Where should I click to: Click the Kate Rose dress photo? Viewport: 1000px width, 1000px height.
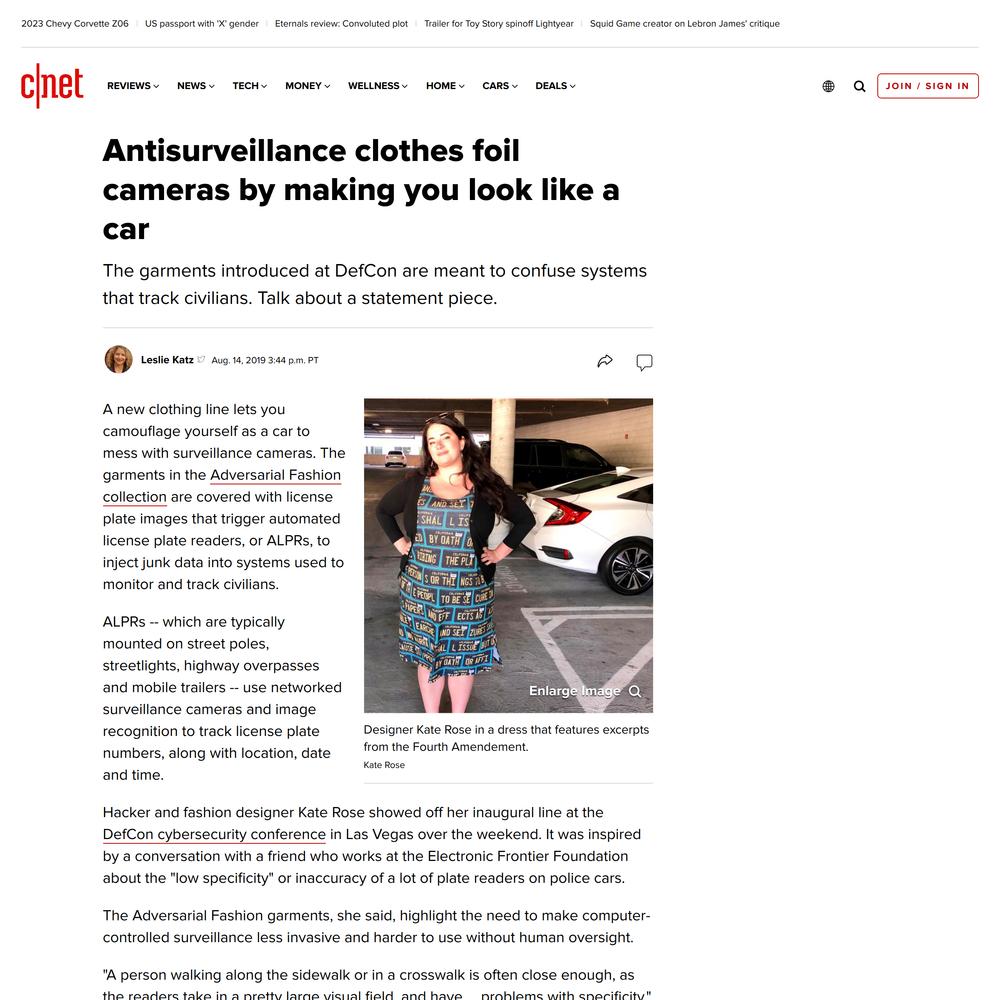pos(508,555)
